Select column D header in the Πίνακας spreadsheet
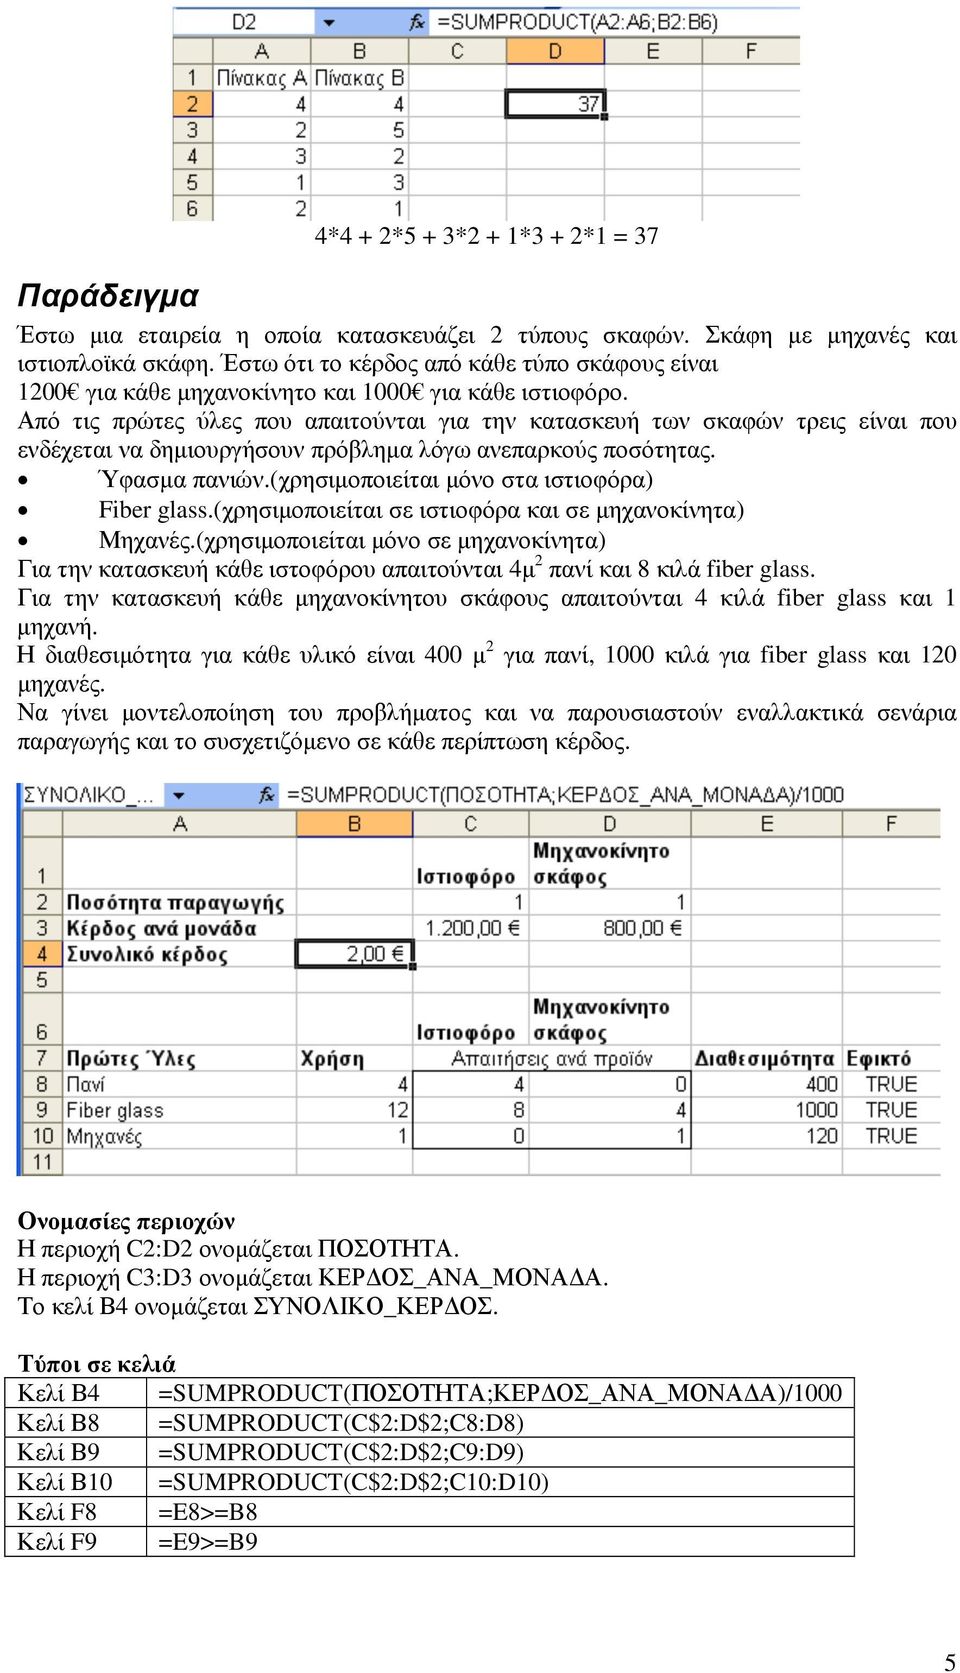The height and width of the screenshot is (1673, 960). click(x=555, y=51)
